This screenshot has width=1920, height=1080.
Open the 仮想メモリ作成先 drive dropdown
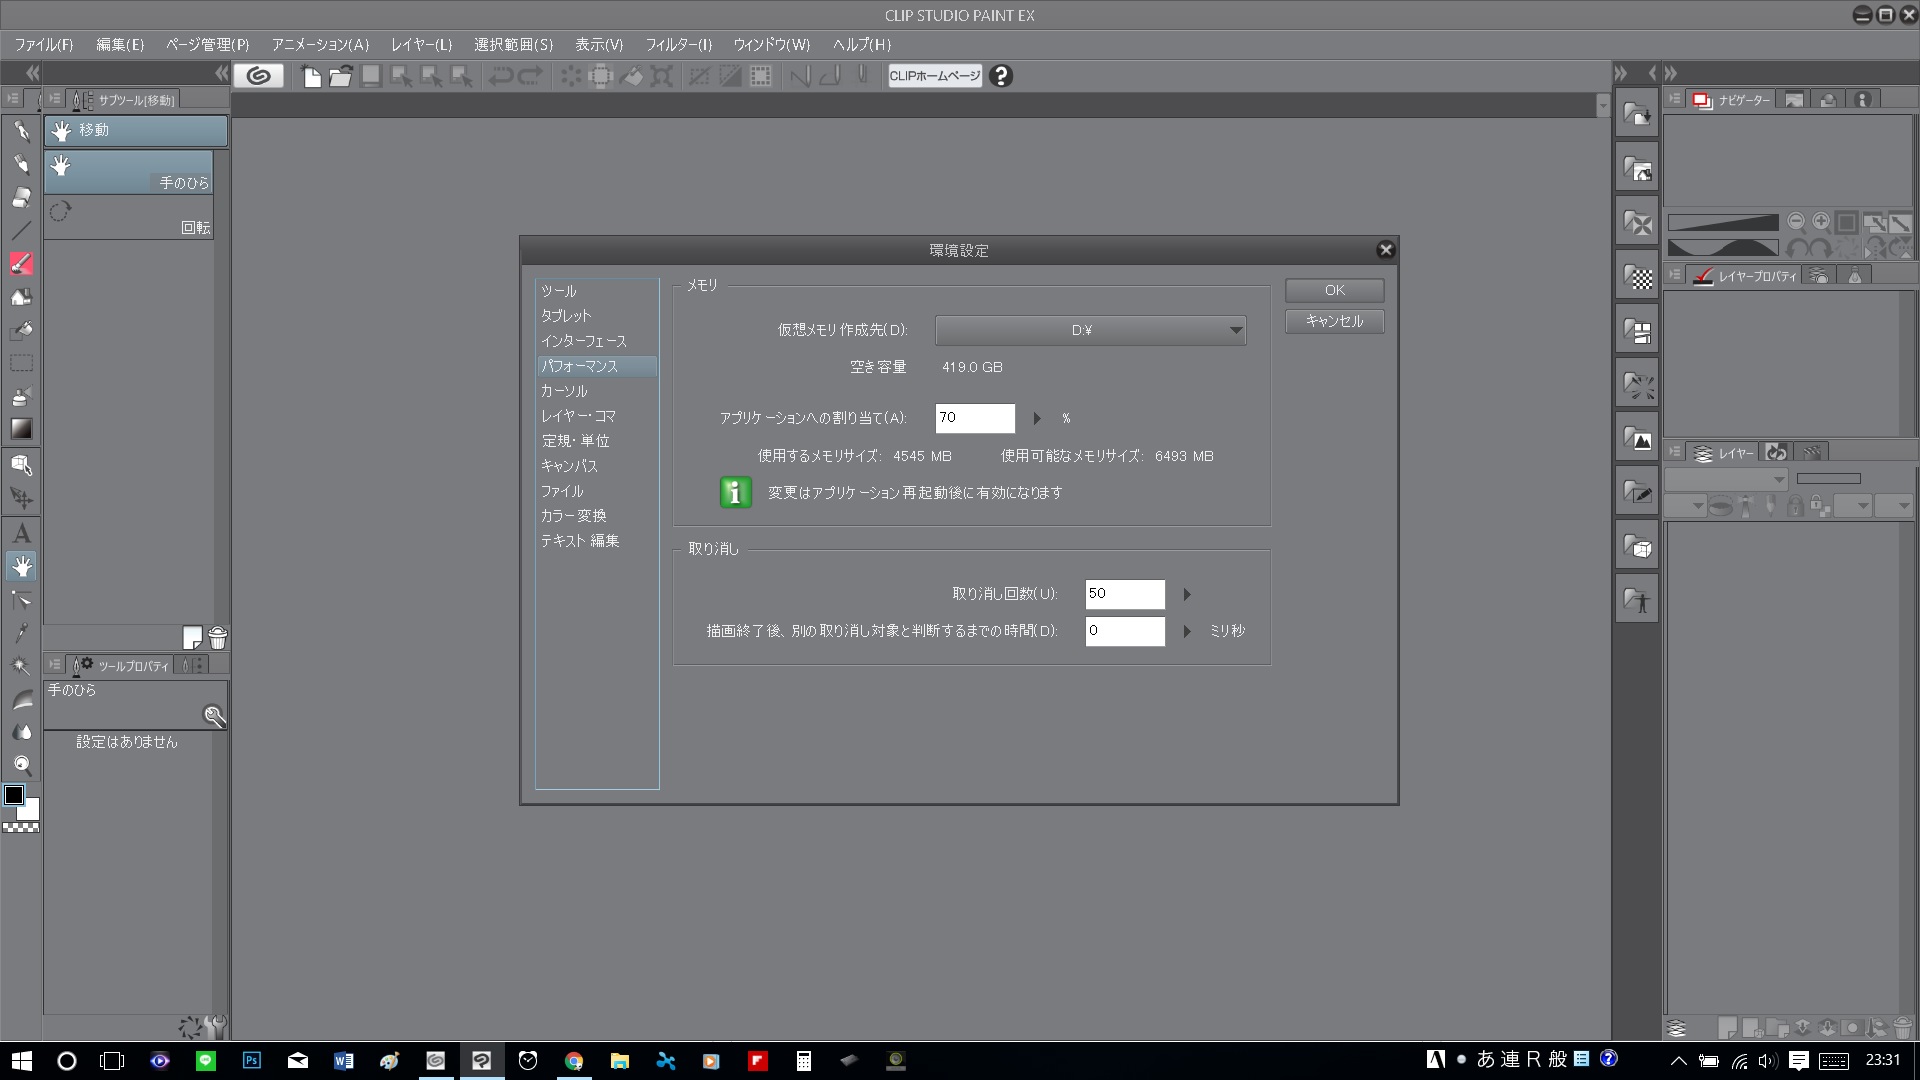pos(1090,330)
